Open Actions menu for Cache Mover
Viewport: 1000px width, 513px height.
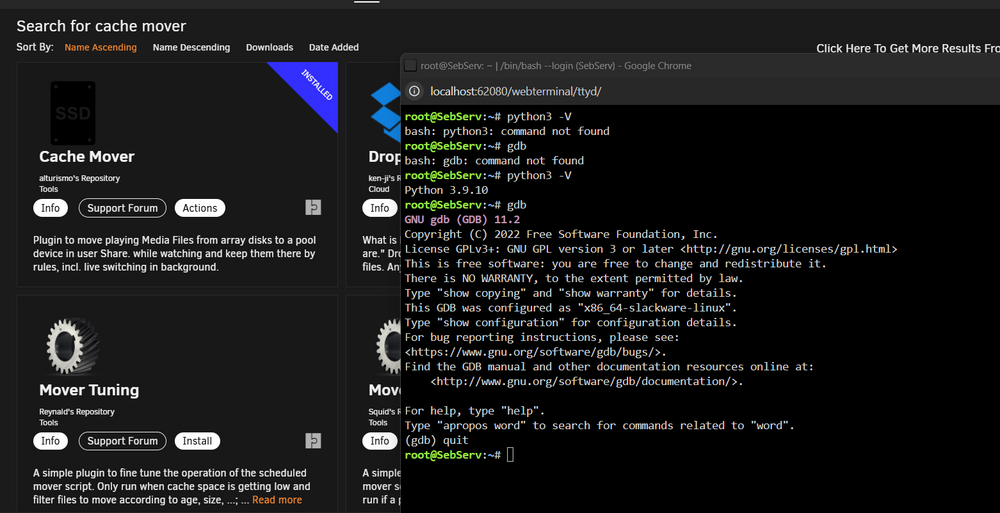click(200, 208)
